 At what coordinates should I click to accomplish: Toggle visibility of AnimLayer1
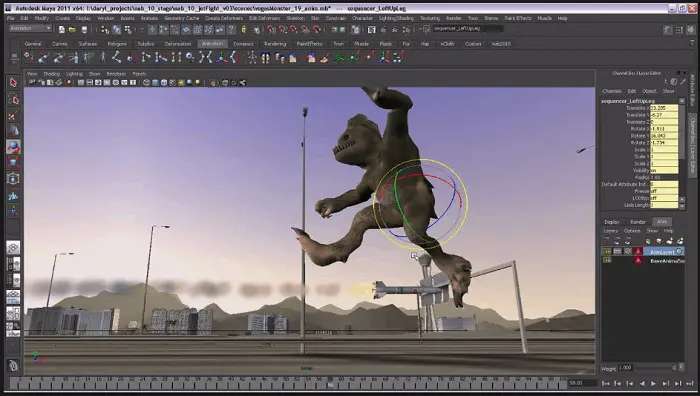(x=607, y=252)
